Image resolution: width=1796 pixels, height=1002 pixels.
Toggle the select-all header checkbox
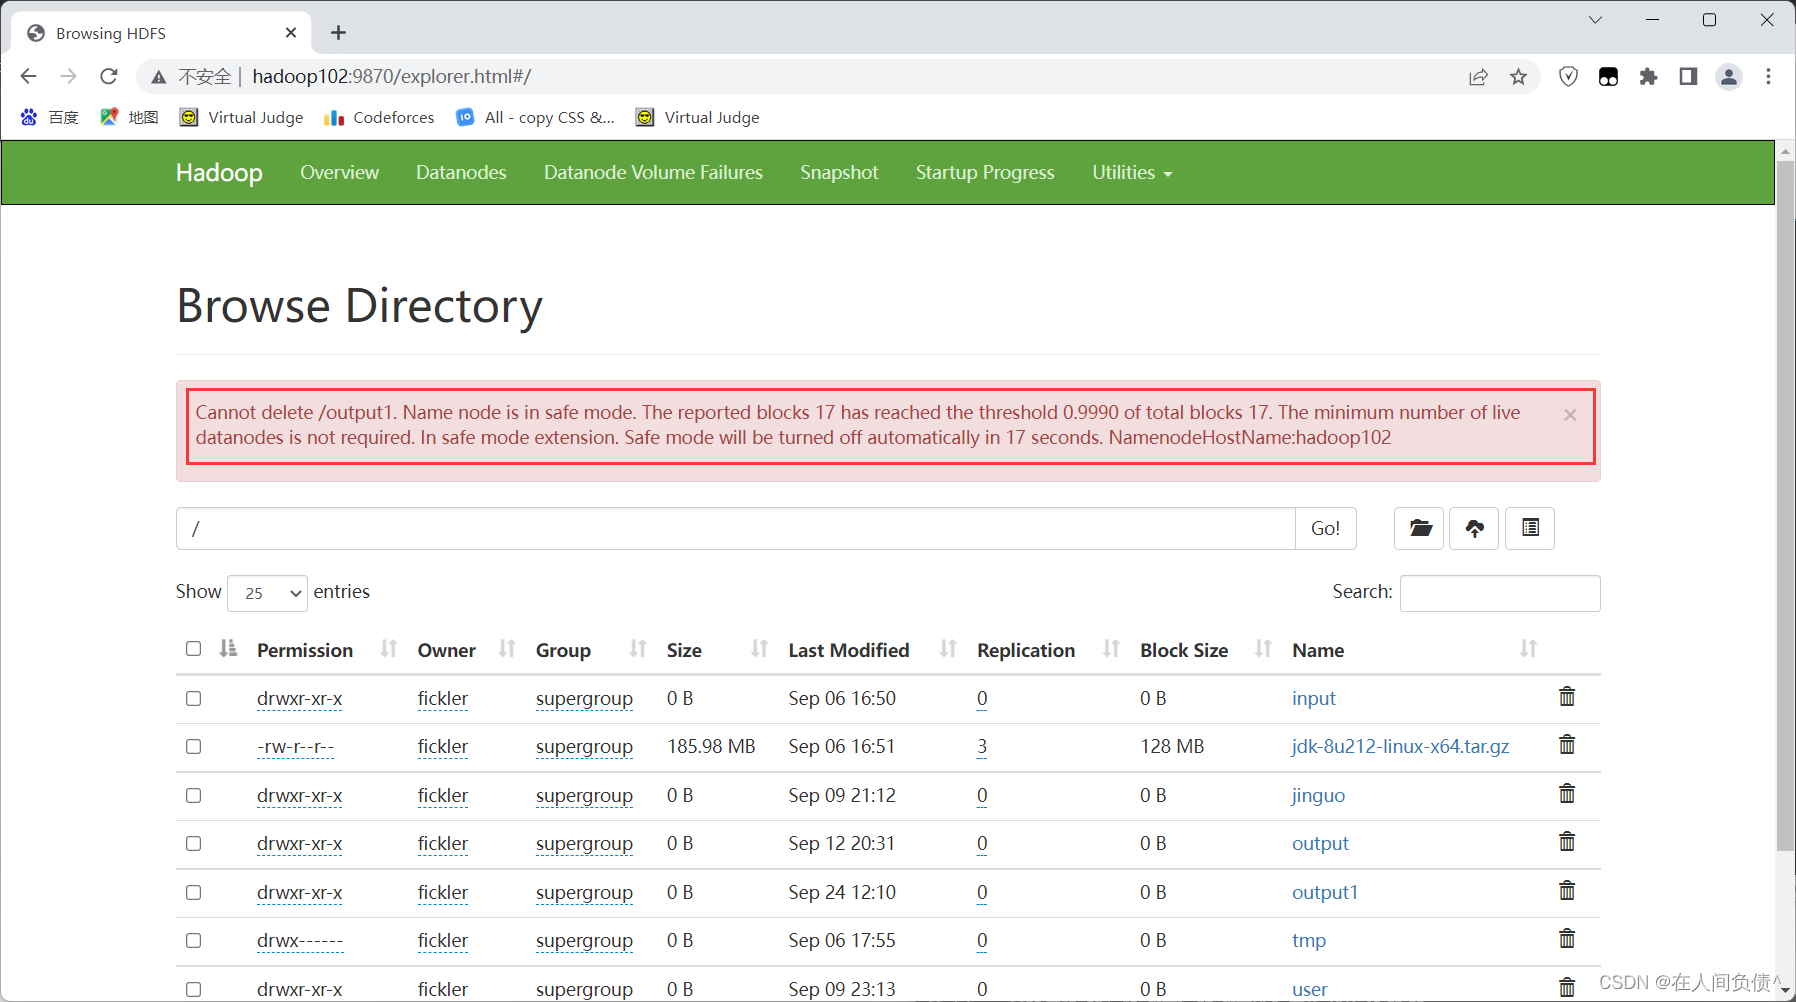tap(193, 648)
